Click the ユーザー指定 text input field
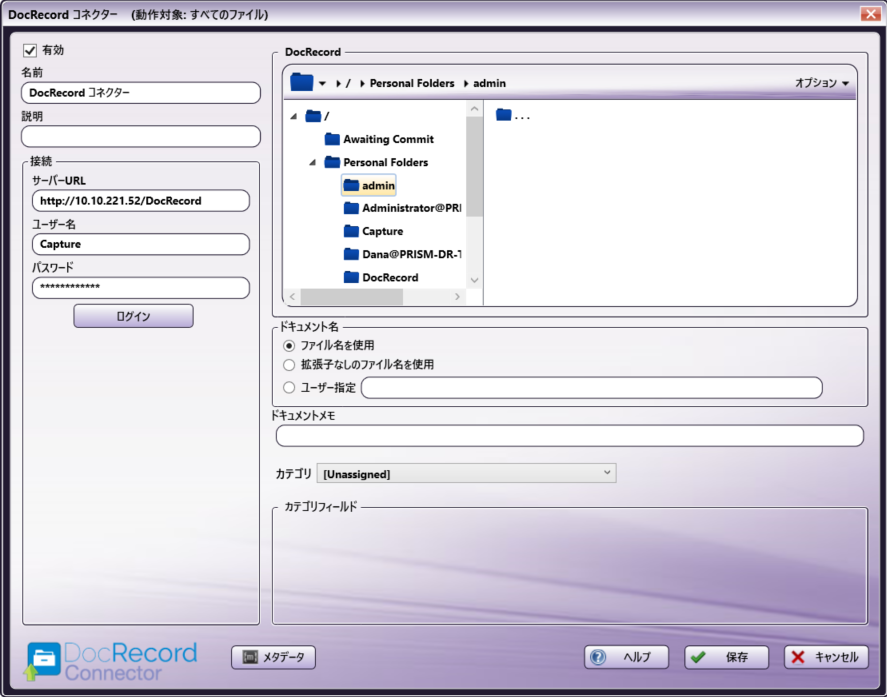The image size is (887, 697). coord(592,388)
